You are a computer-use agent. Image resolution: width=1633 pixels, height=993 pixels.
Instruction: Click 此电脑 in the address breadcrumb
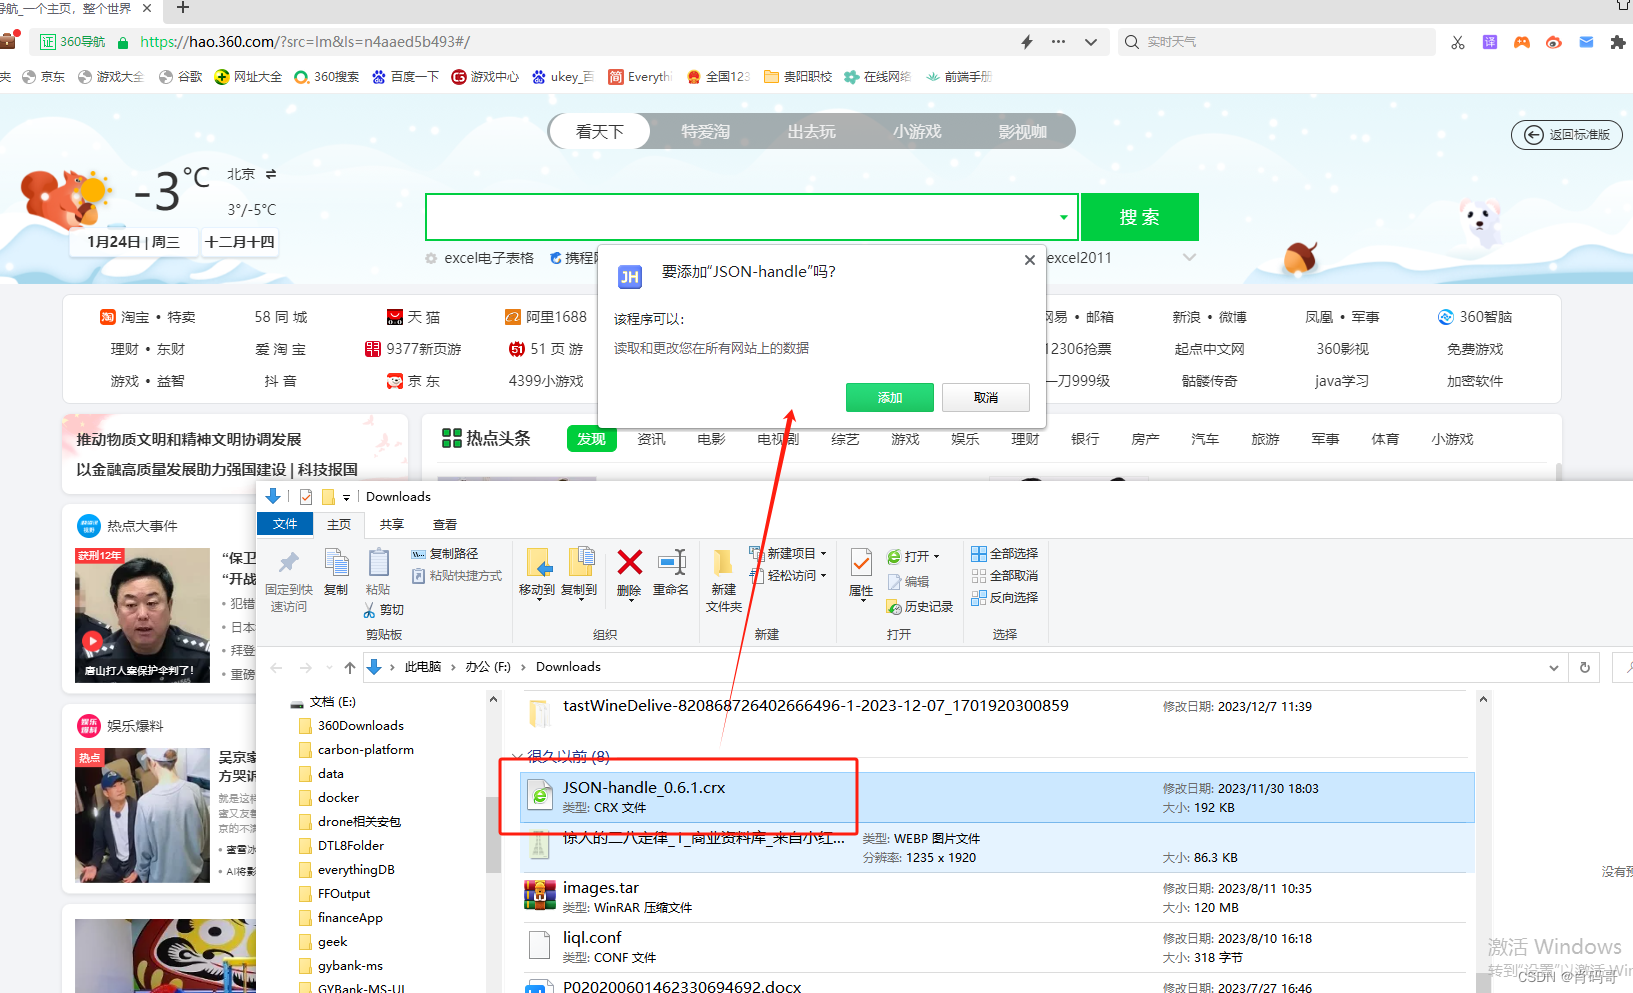tap(422, 667)
